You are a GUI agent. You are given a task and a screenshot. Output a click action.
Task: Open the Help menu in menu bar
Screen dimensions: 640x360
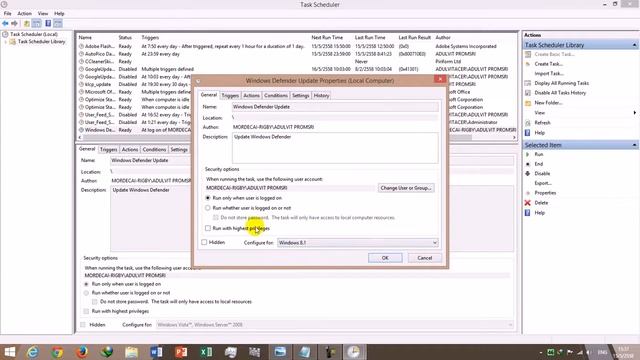click(x=59, y=13)
